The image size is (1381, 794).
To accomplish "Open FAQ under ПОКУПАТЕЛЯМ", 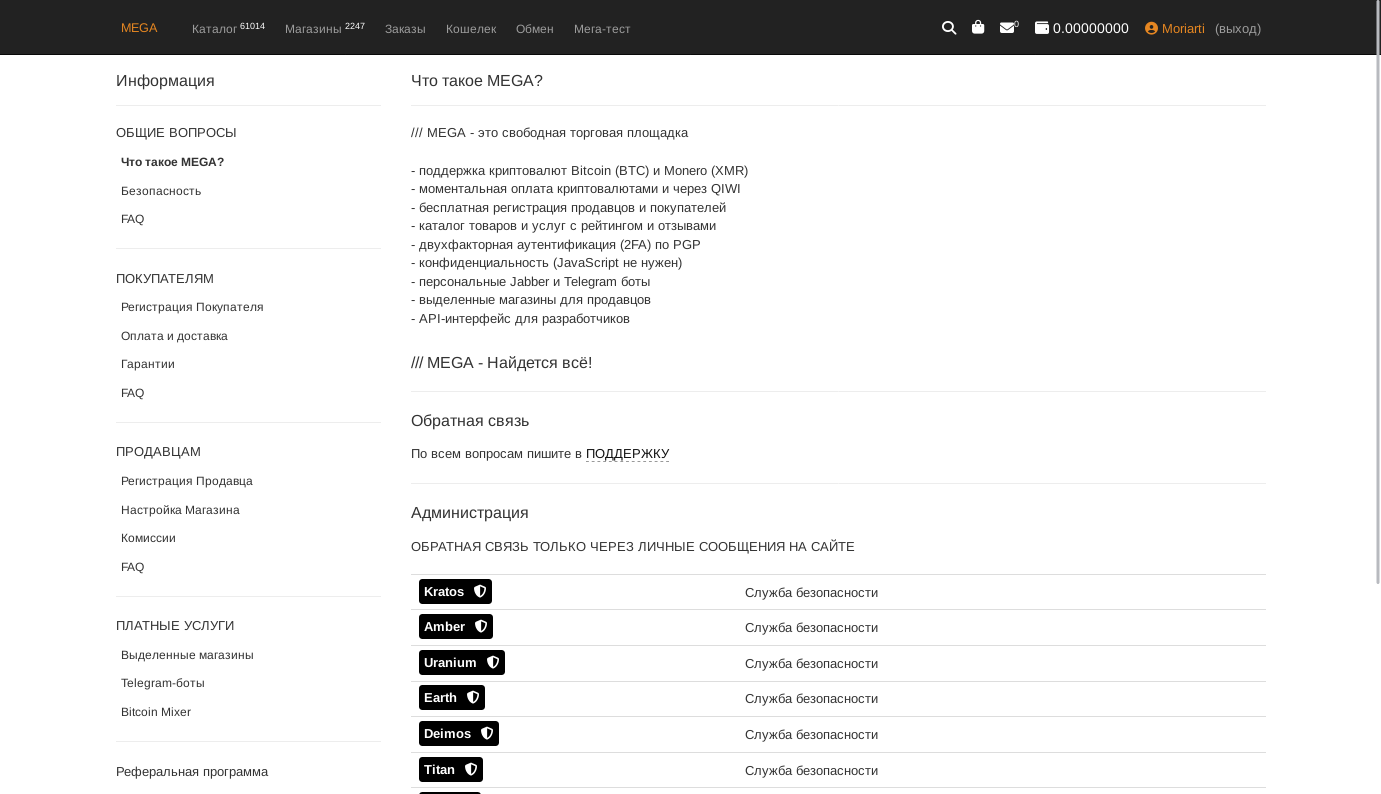I will pyautogui.click(x=132, y=393).
